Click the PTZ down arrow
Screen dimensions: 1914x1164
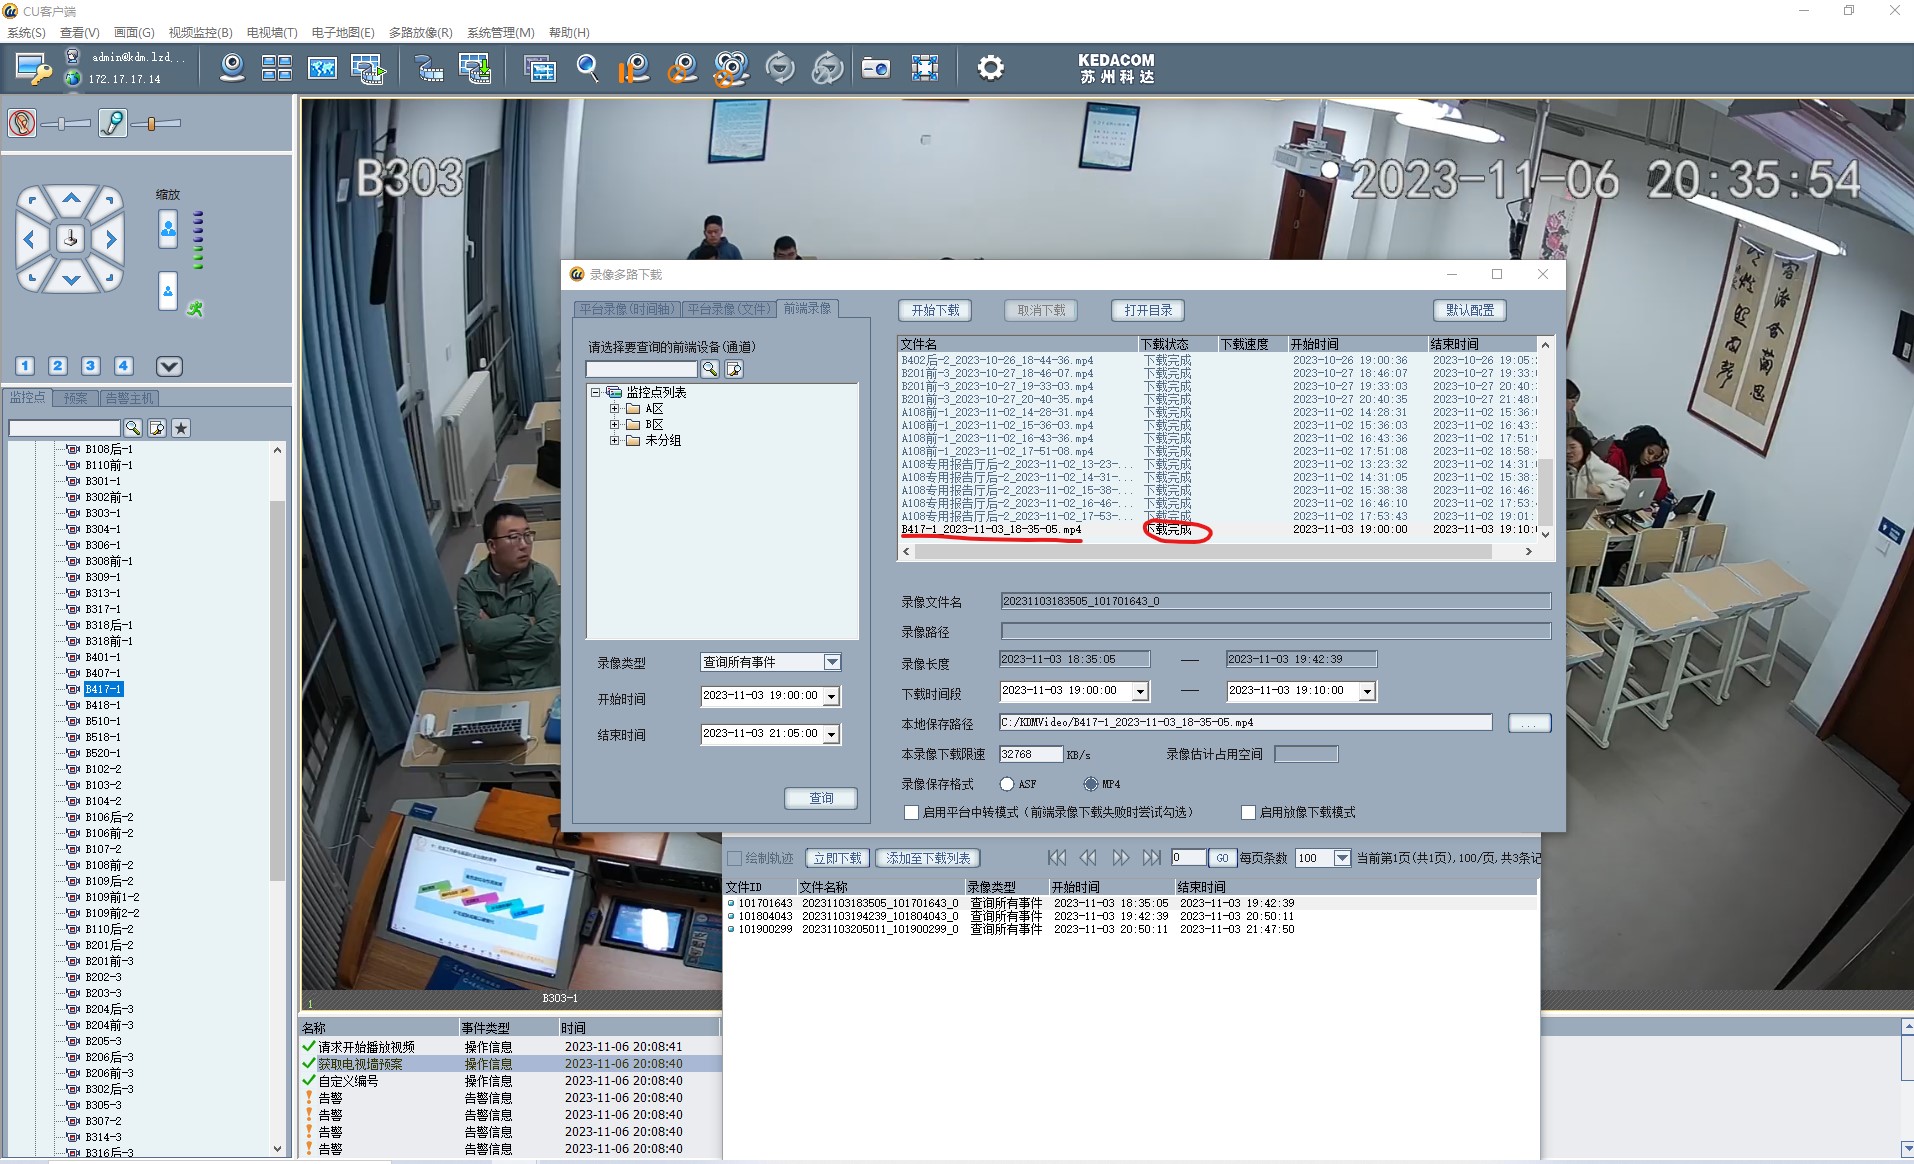click(x=71, y=280)
